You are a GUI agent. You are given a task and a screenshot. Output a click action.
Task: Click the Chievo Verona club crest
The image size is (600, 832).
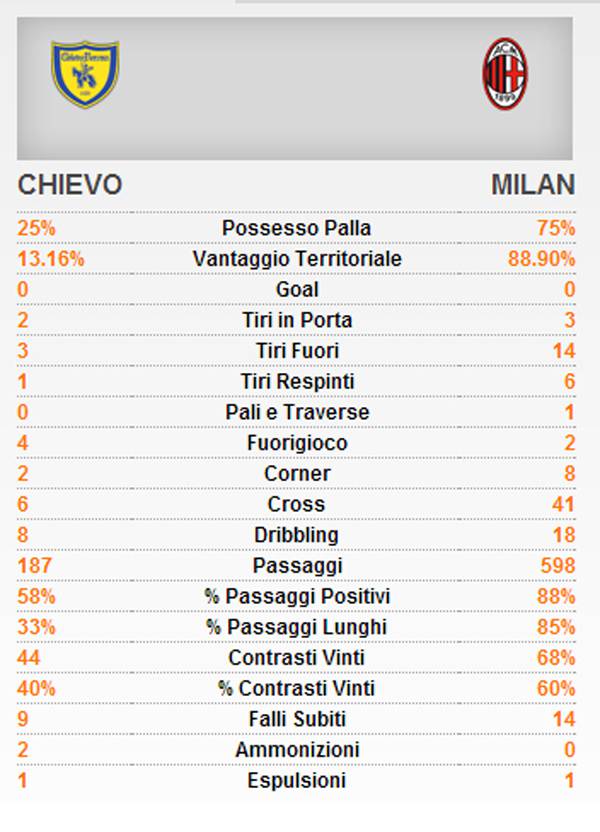coord(85,74)
